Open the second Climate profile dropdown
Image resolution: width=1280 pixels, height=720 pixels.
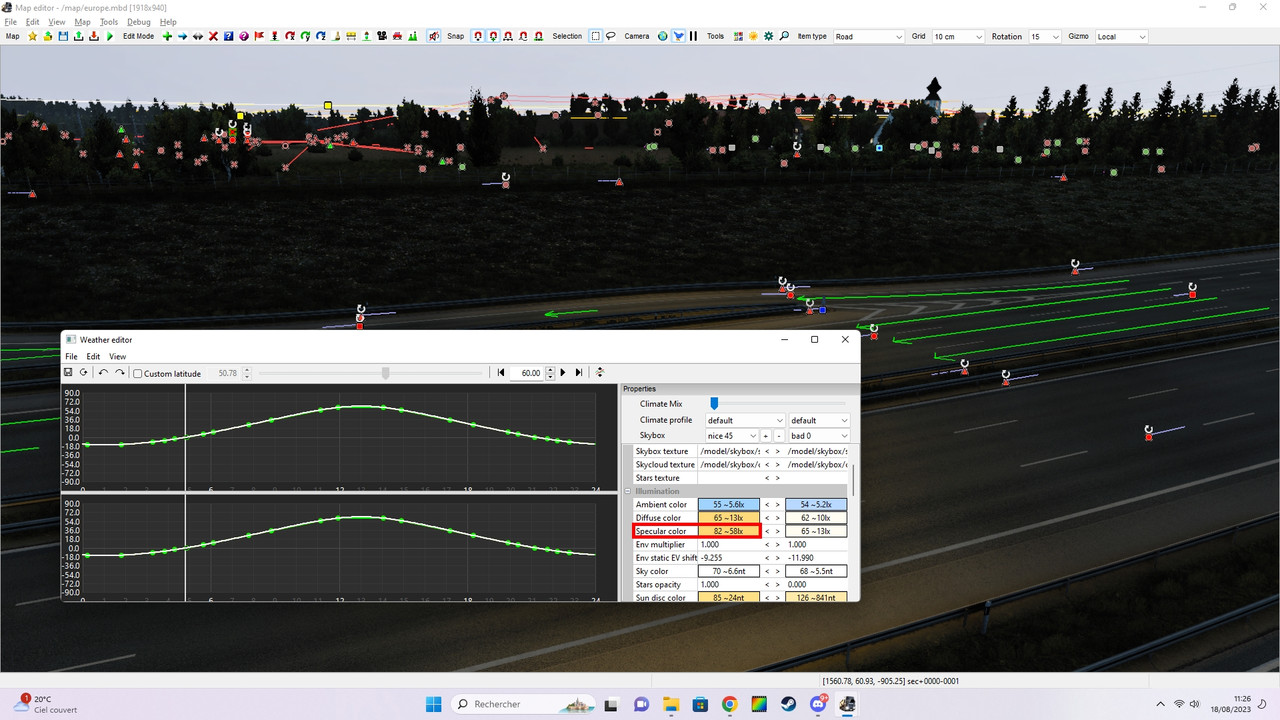(x=819, y=420)
